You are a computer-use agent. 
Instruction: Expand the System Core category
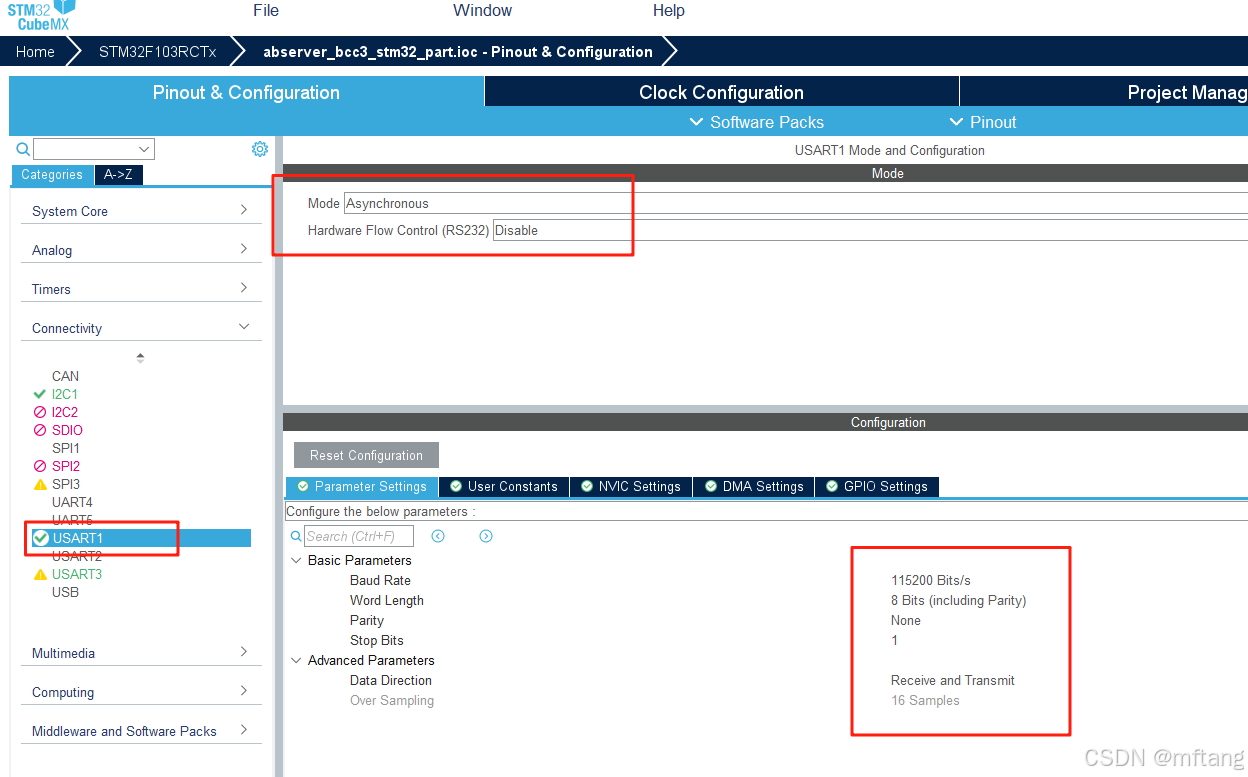pyautogui.click(x=141, y=211)
